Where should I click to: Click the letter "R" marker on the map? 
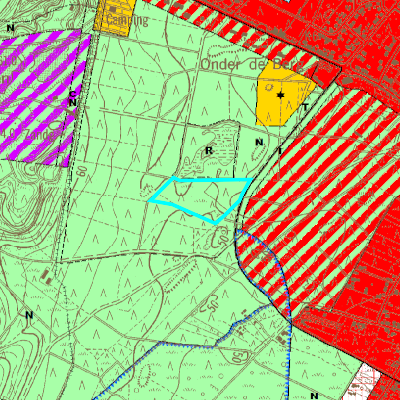(x=209, y=151)
